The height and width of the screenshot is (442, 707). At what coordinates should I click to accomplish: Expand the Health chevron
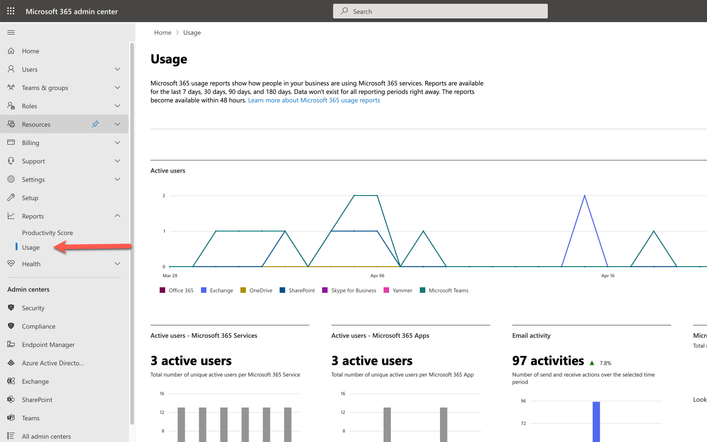[117, 264]
